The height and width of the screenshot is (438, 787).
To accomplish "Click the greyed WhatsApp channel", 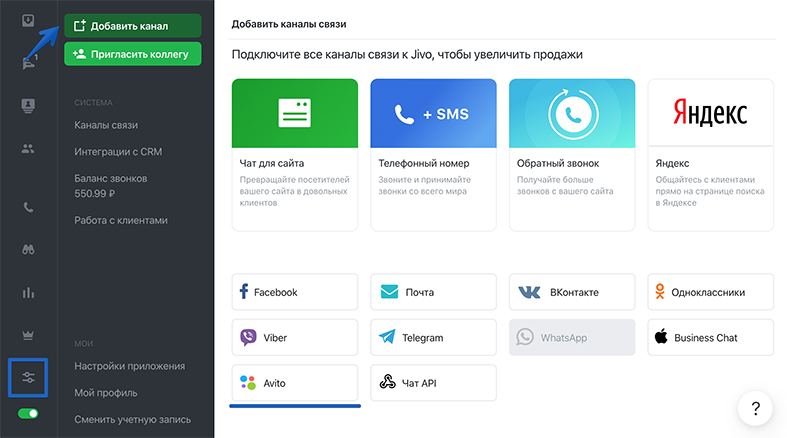I will pos(572,338).
